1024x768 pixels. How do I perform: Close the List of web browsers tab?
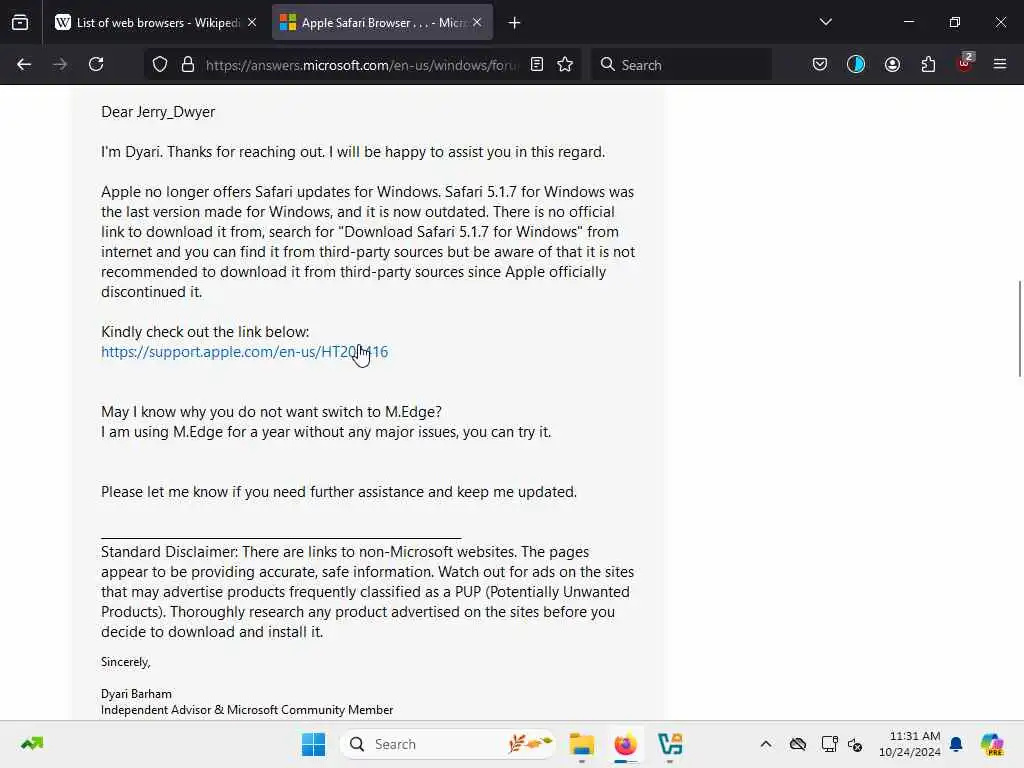pyautogui.click(x=252, y=22)
